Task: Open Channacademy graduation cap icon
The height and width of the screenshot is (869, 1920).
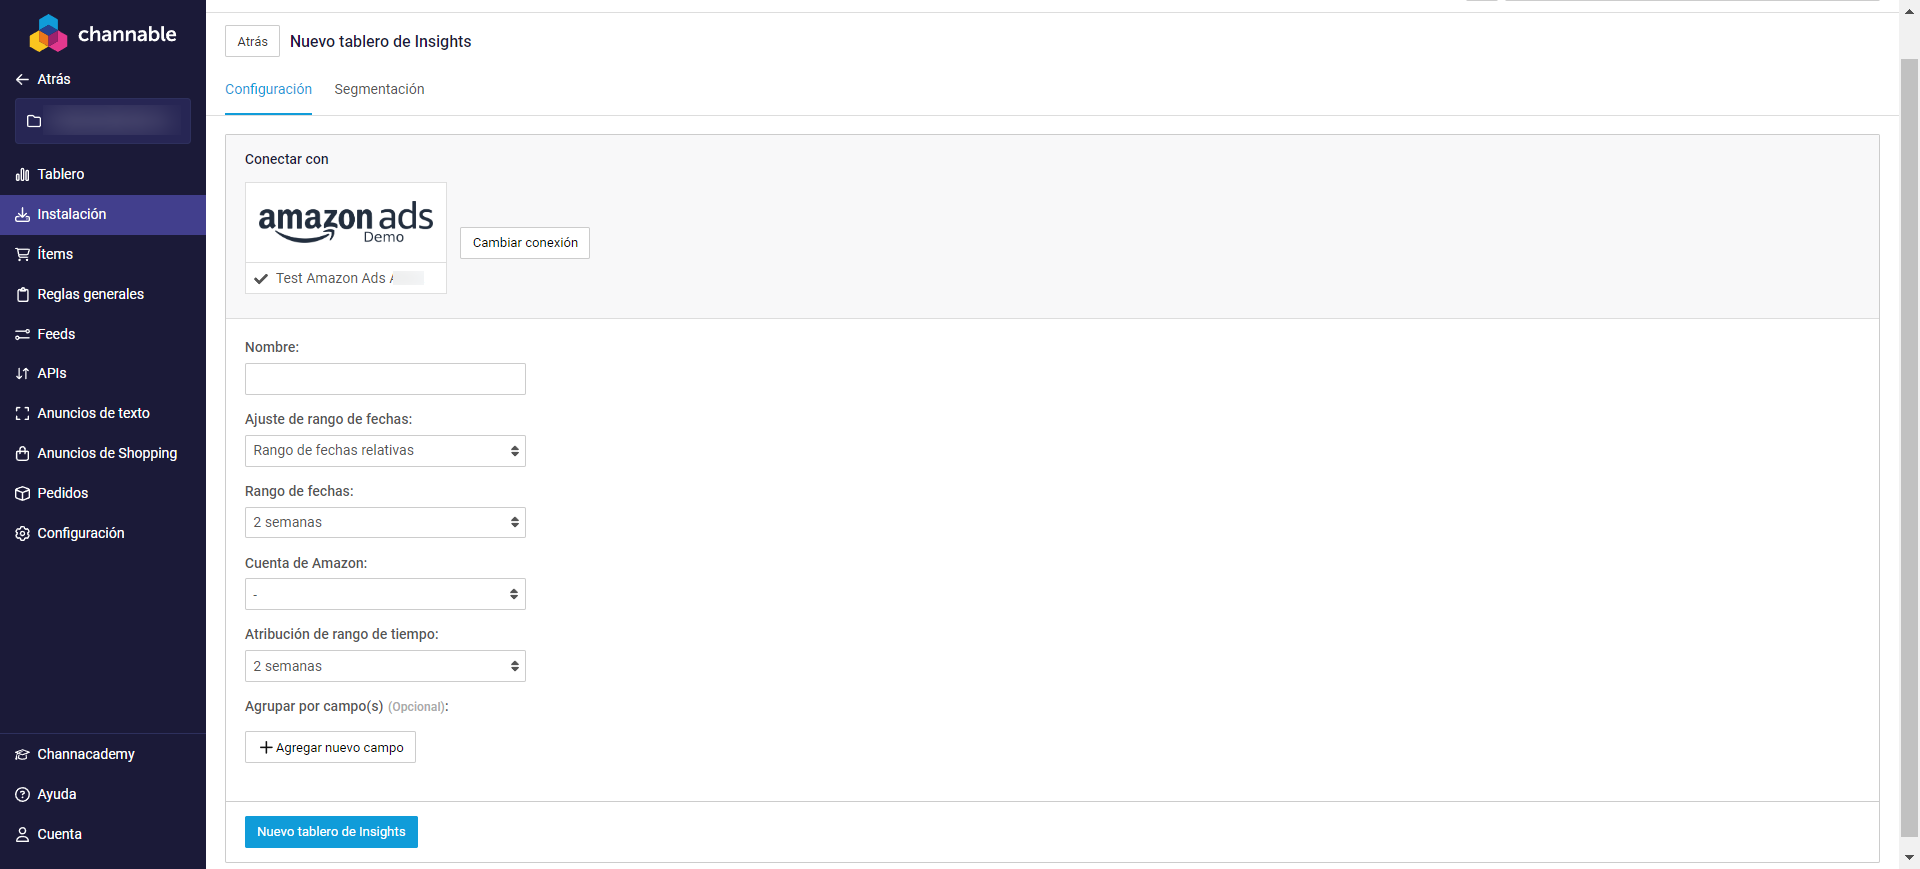Action: click(22, 754)
